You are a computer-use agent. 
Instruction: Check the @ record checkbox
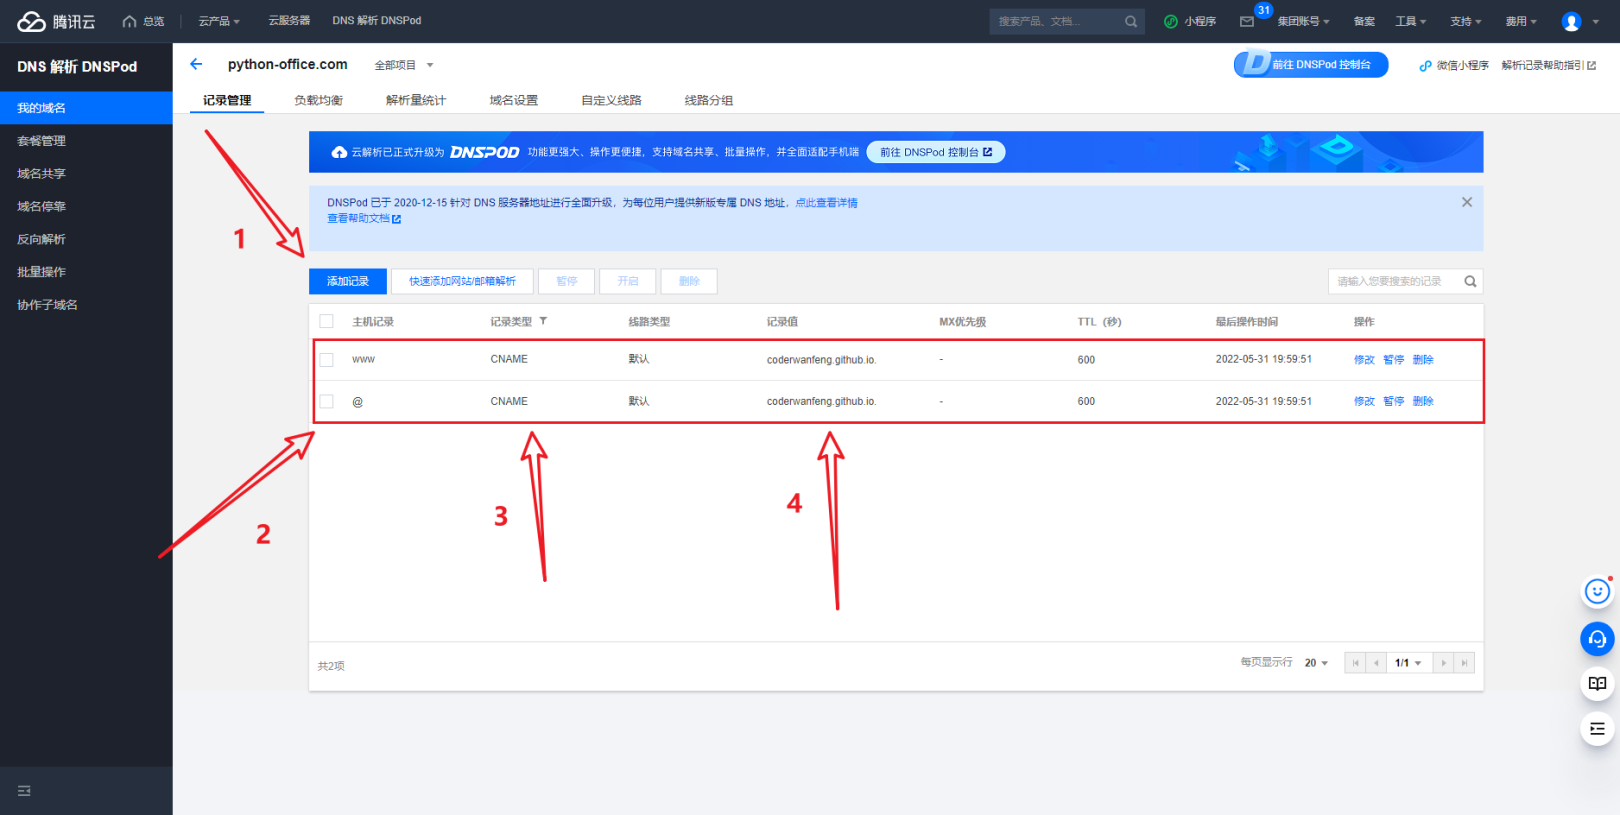click(326, 401)
